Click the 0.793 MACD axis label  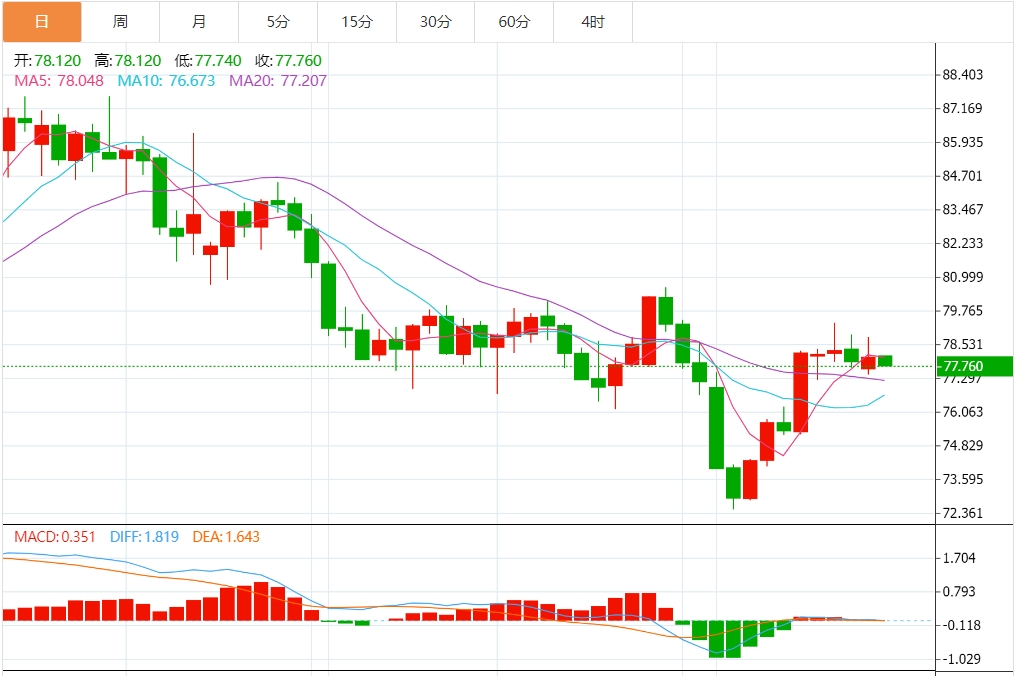tap(959, 592)
